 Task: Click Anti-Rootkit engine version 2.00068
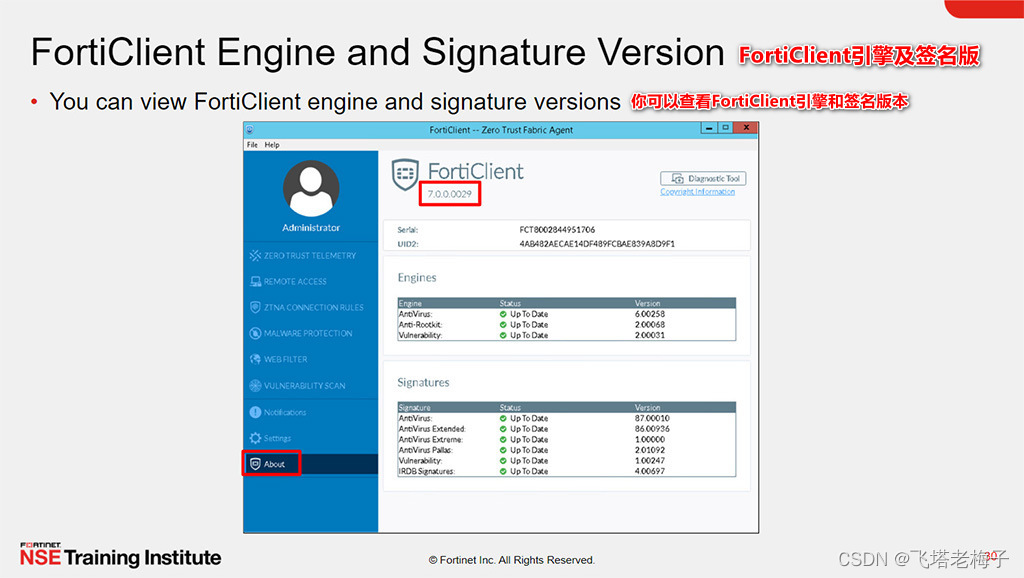(650, 325)
